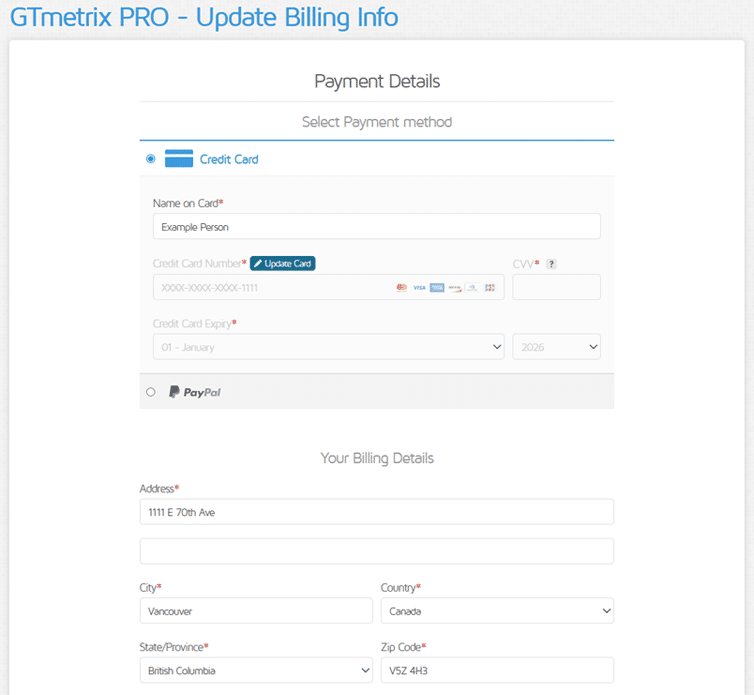Viewport: 754px width, 695px height.
Task: Click the Update Card button
Action: [283, 263]
